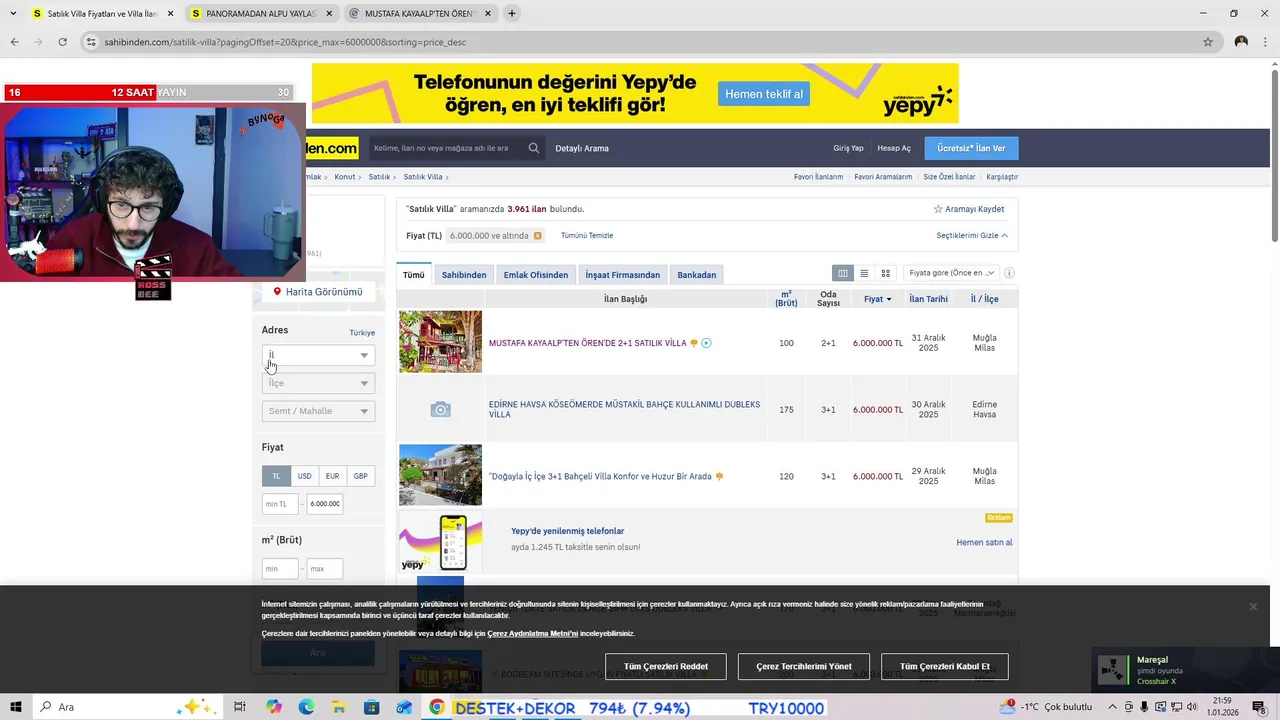Image resolution: width=1280 pixels, height=720 pixels.
Task: Click the Hesap Aç link
Action: [x=894, y=148]
